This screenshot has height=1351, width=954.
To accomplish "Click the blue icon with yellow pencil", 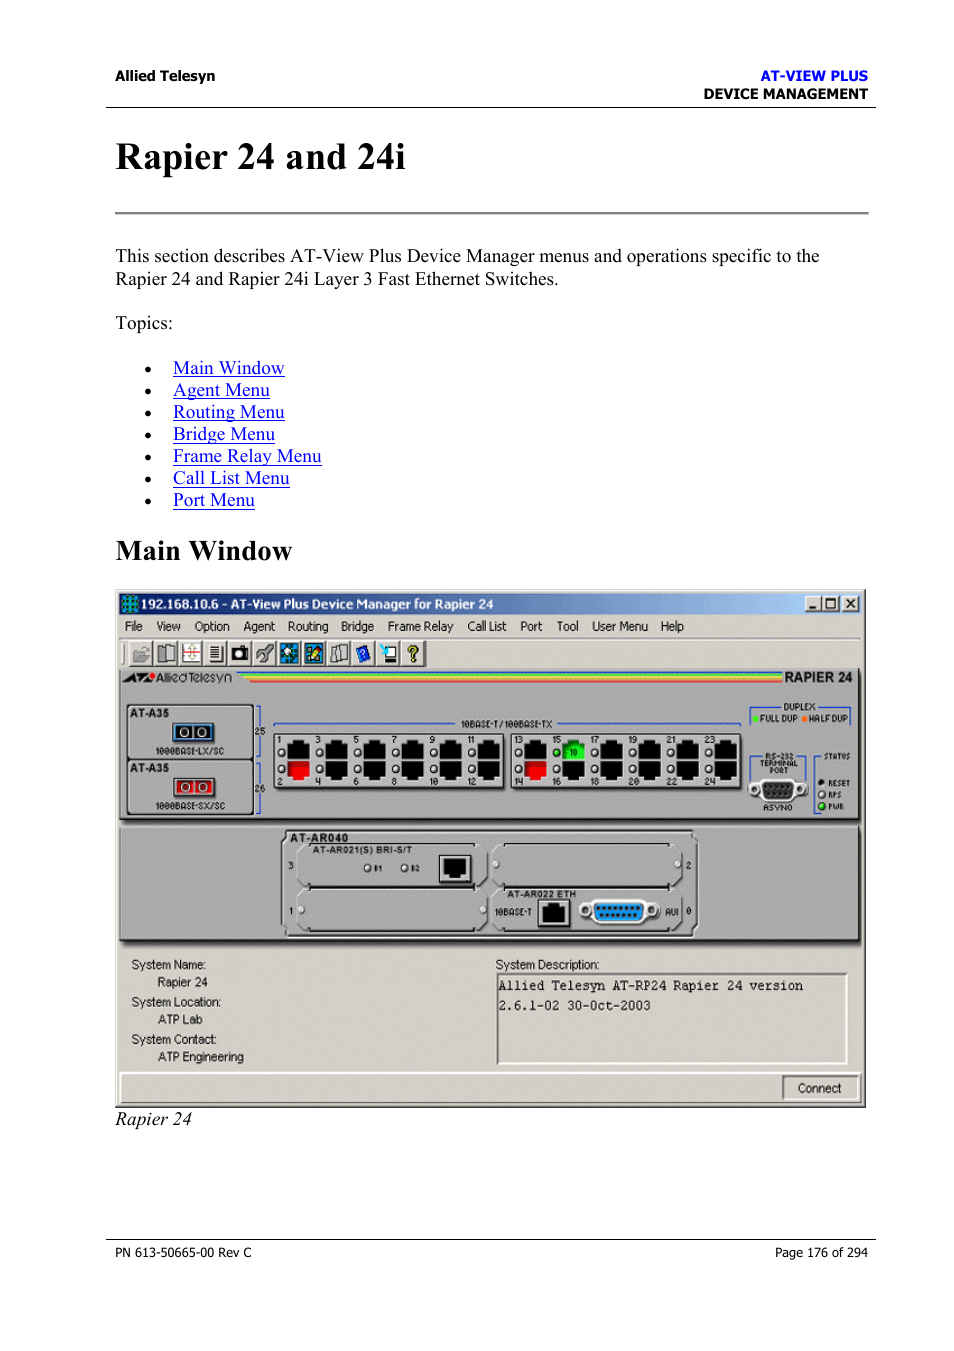I will pos(314,654).
